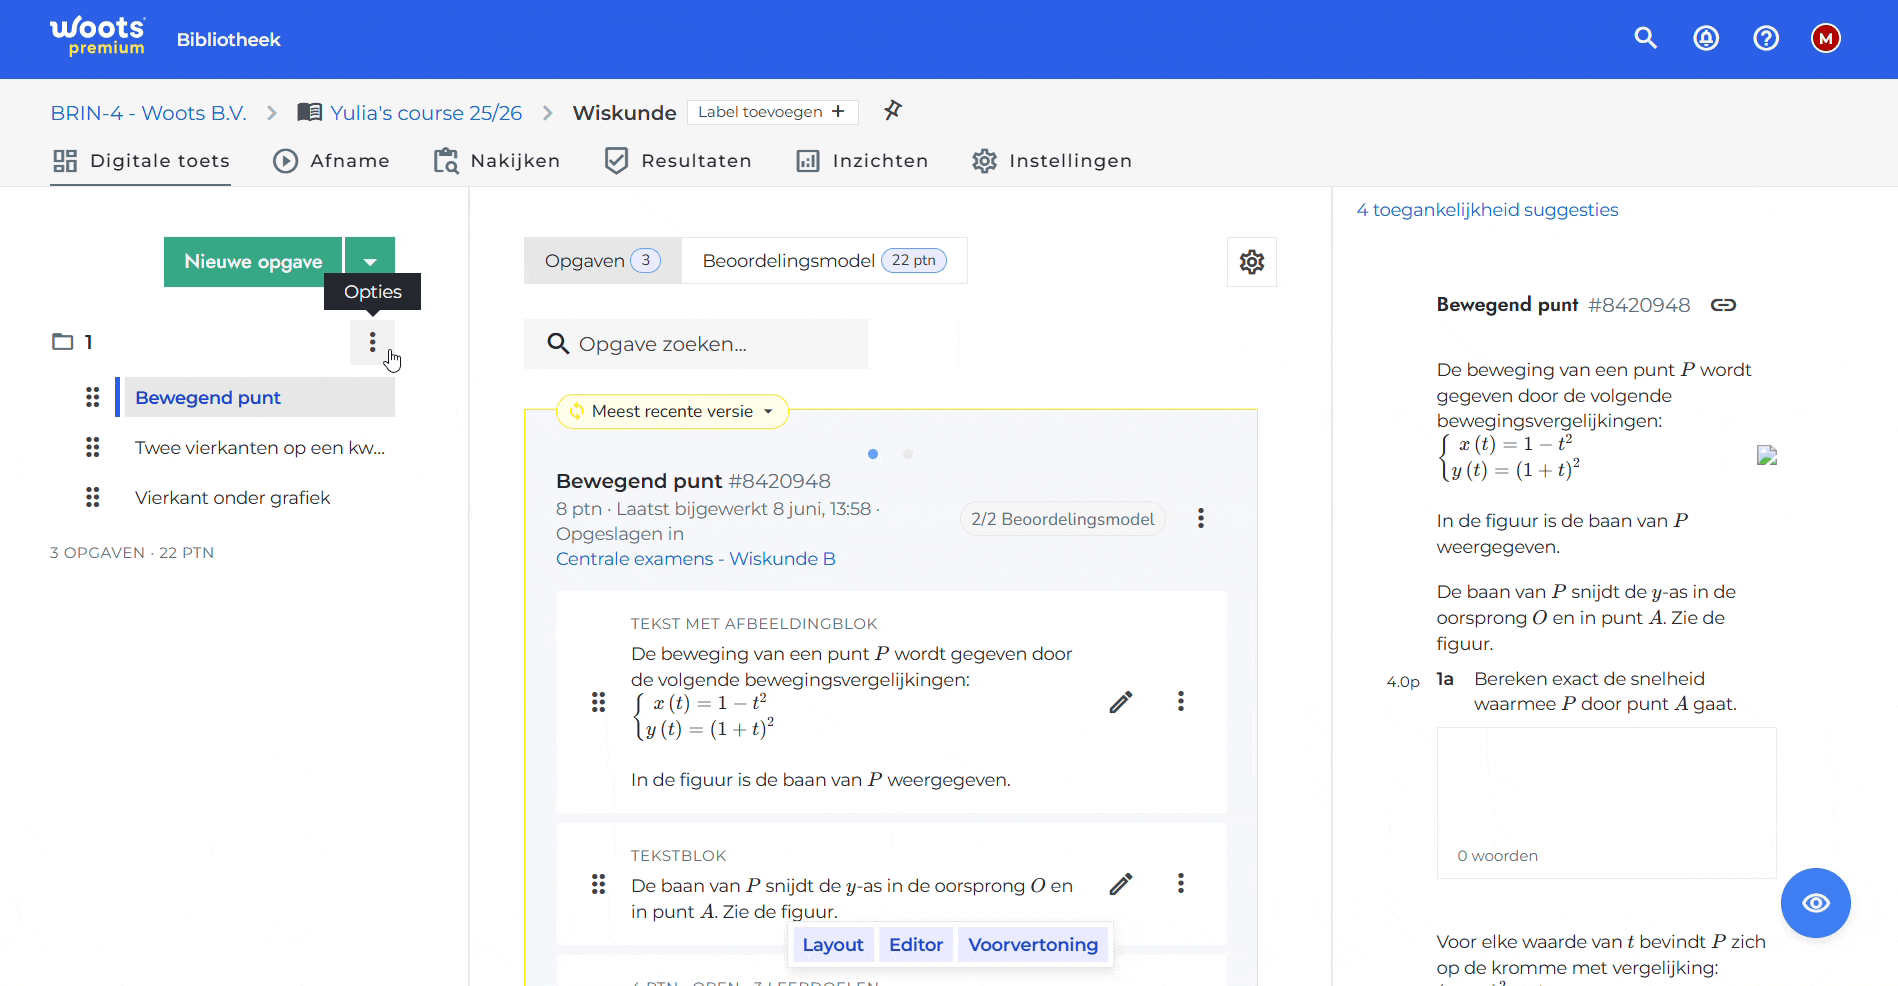This screenshot has height=986, width=1898.
Task: Click the broken image icon in the preview
Action: click(x=1767, y=455)
